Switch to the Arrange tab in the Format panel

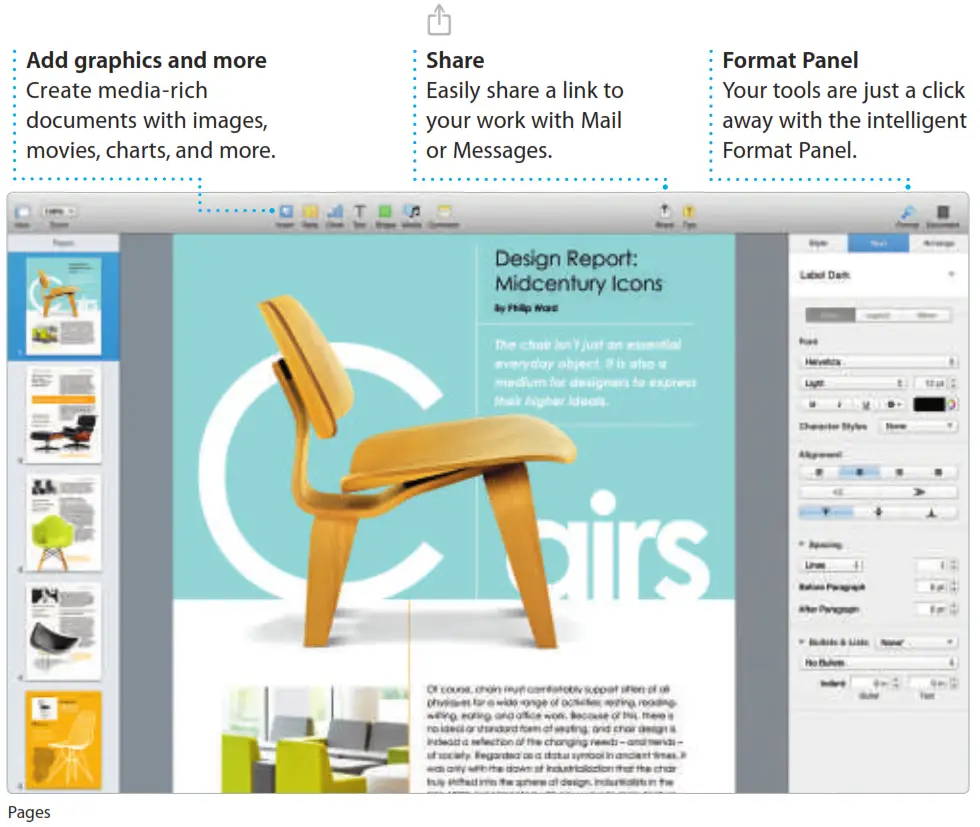click(x=939, y=243)
